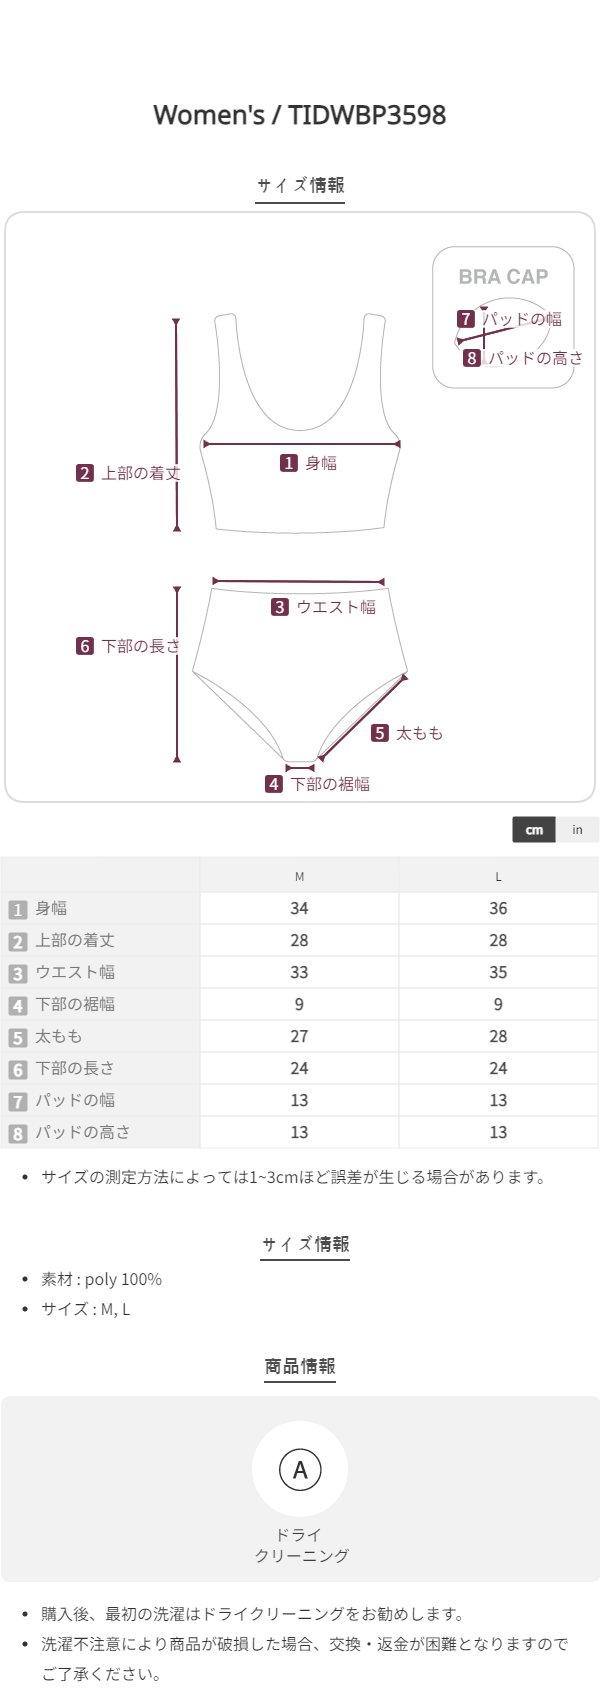Click number 6 badge beside bottom length
This screenshot has width=600, height=1707.
(85, 646)
